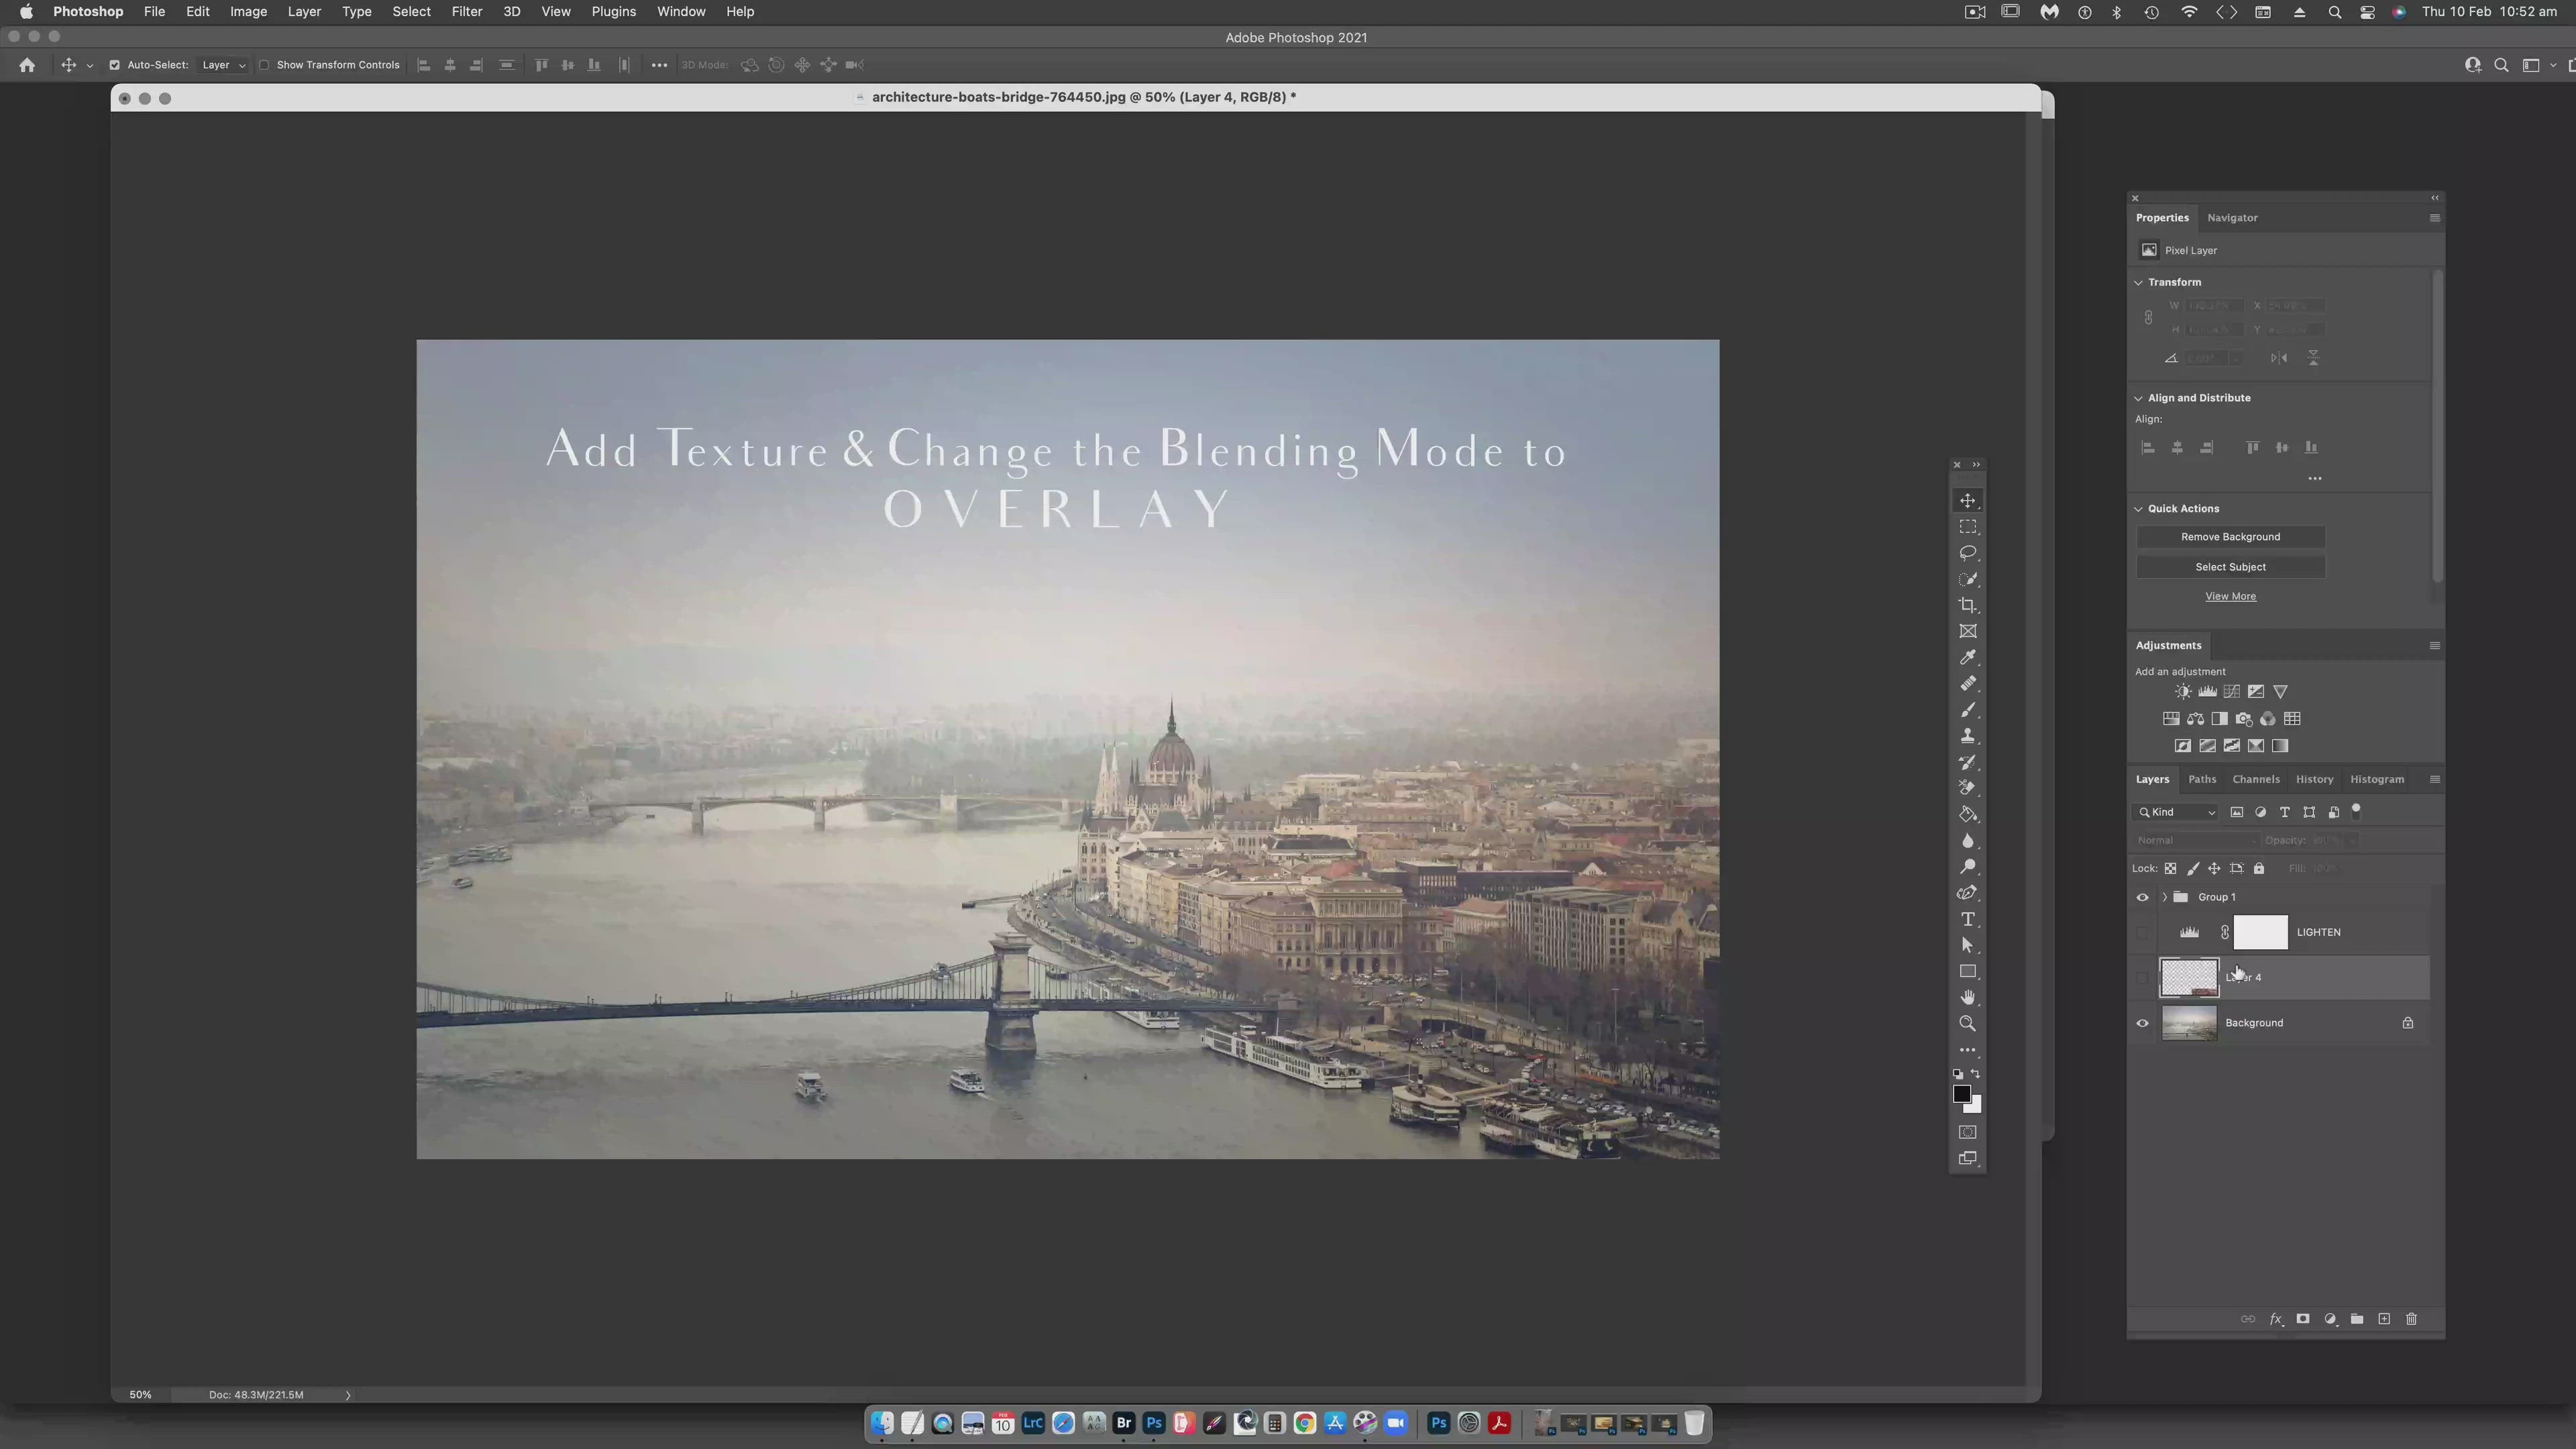Select the Hand tool
Viewport: 2576px width, 1449px height.
point(1967,997)
